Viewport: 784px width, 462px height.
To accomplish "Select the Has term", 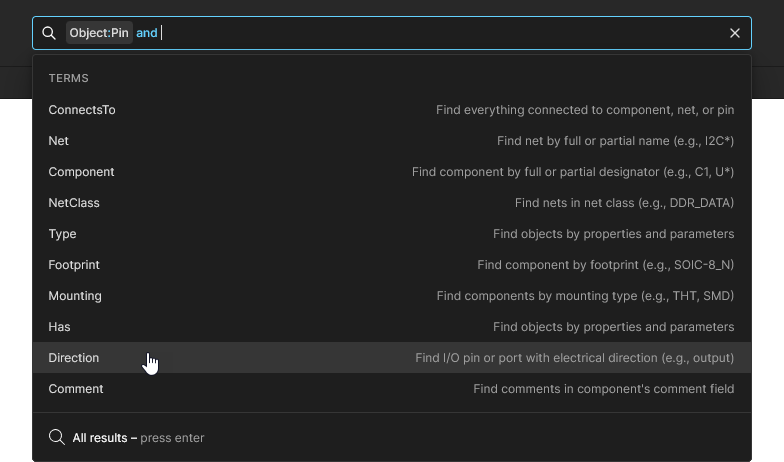I will point(392,327).
